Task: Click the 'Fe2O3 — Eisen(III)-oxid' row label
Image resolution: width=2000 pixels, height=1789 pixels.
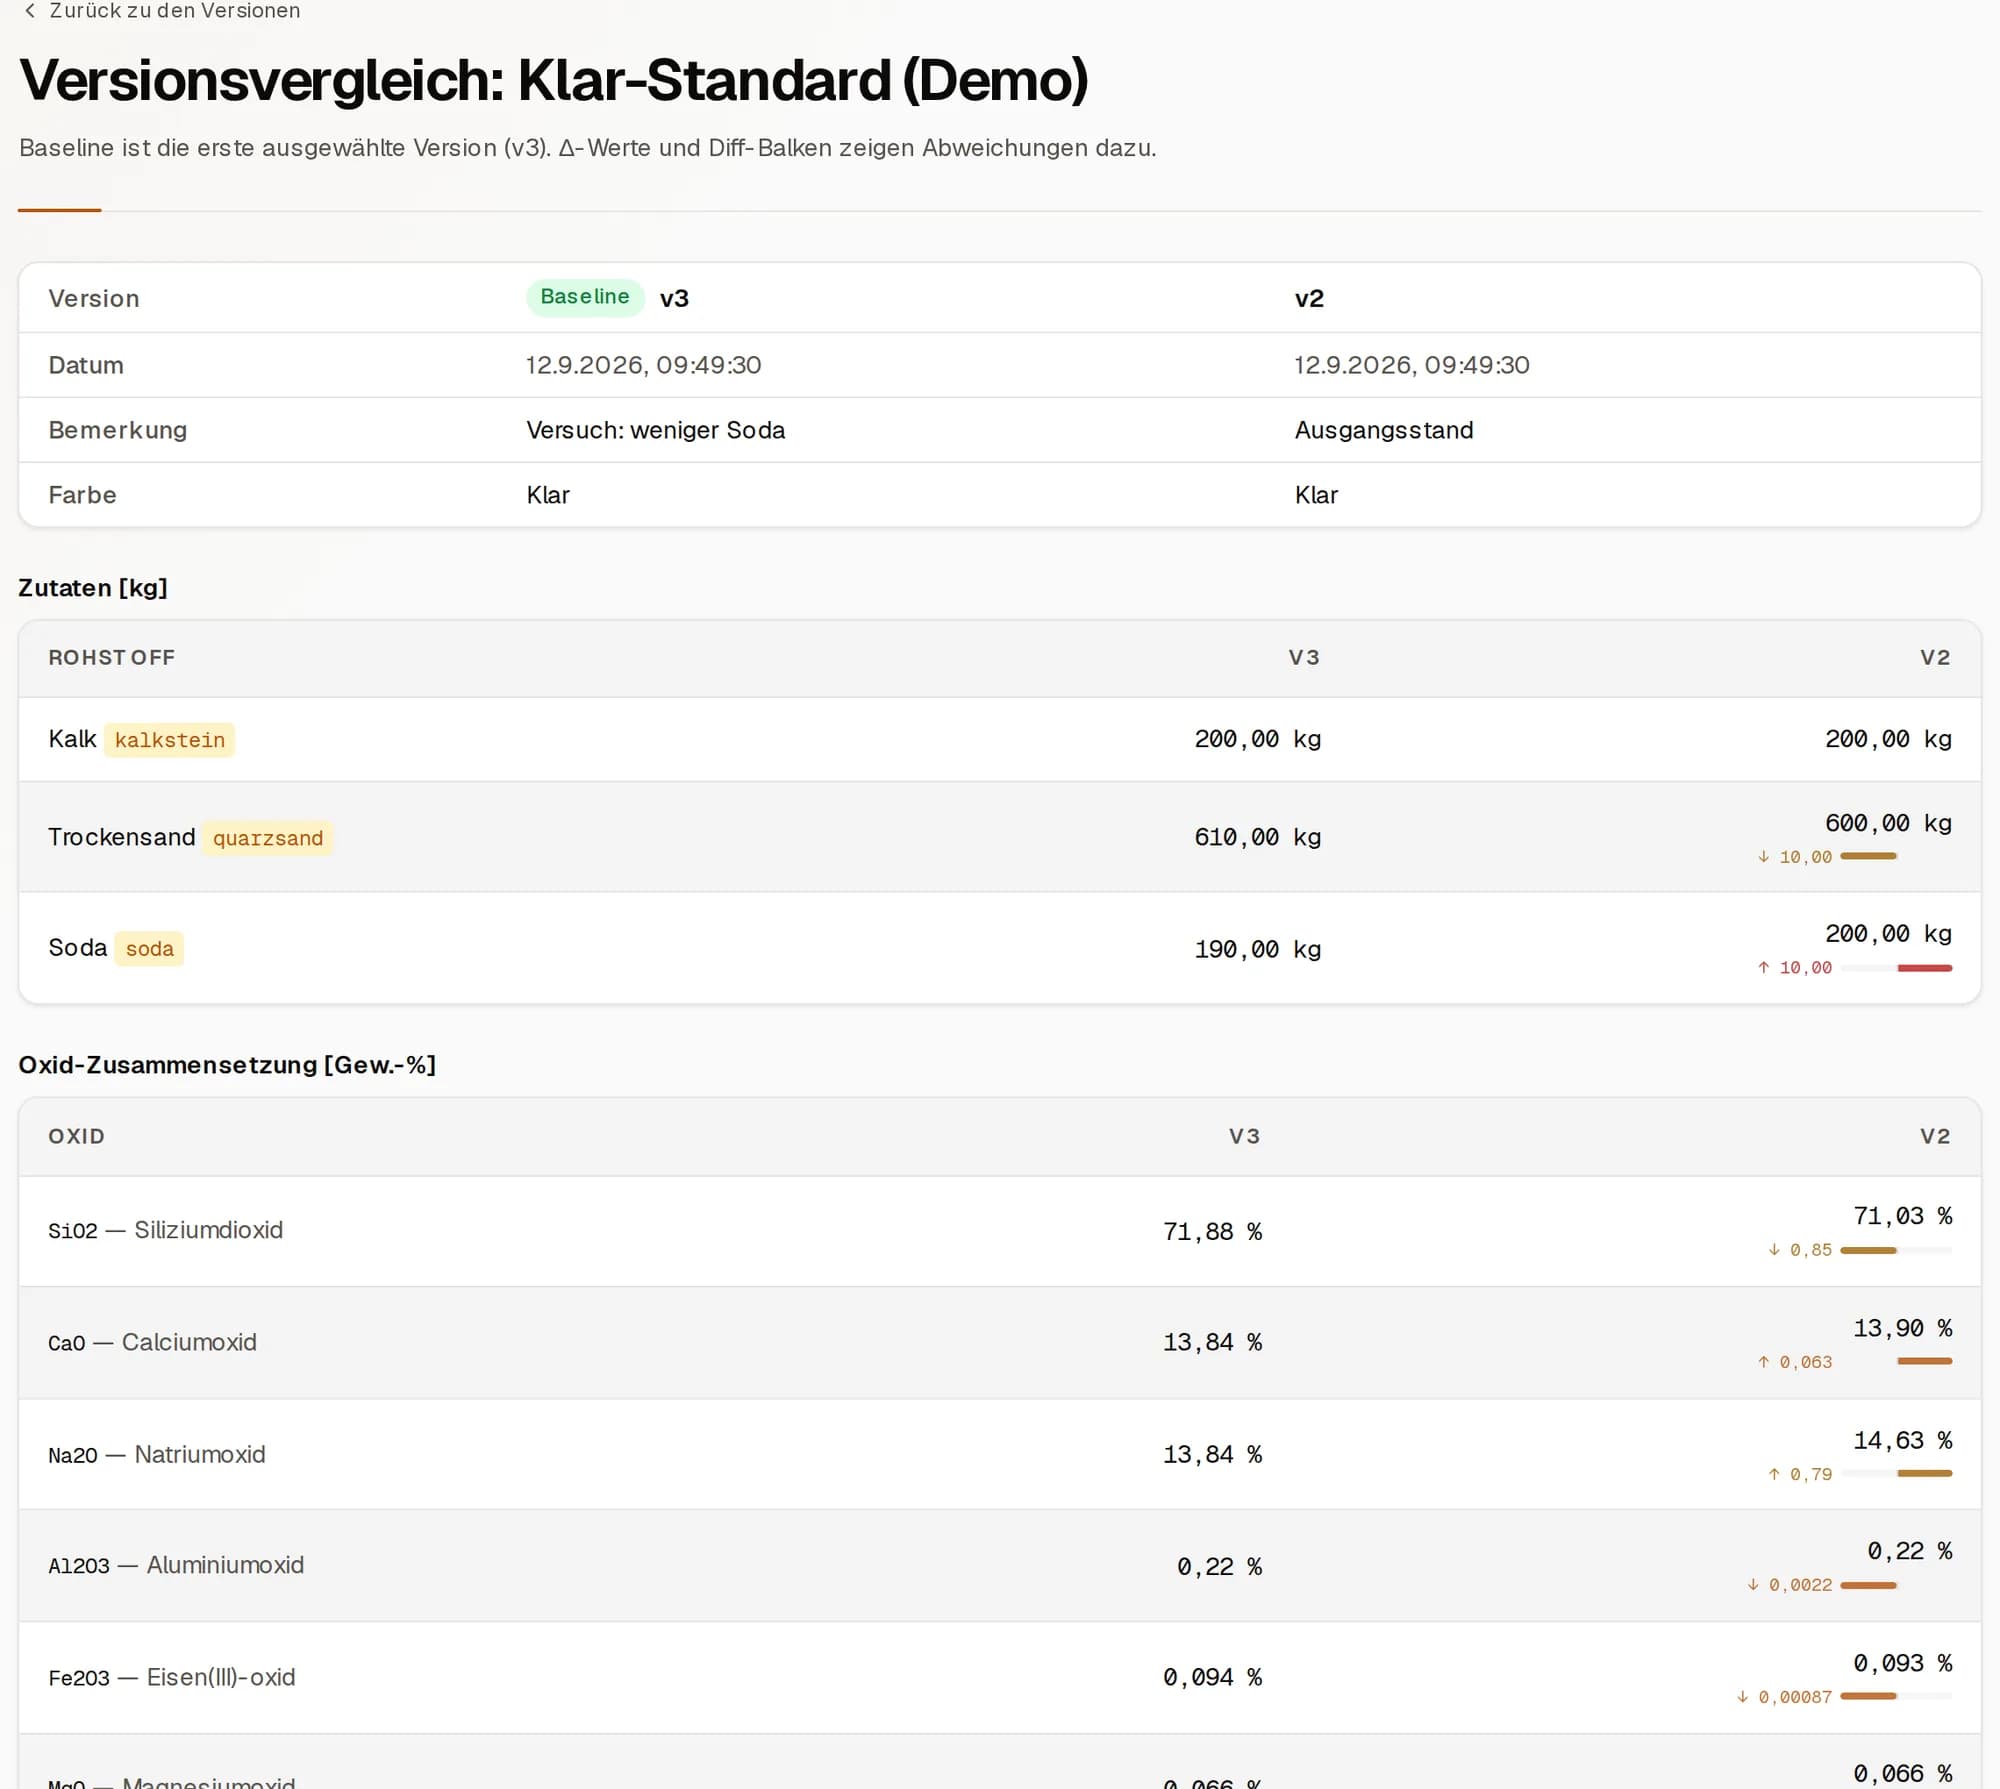Action: (x=172, y=1677)
